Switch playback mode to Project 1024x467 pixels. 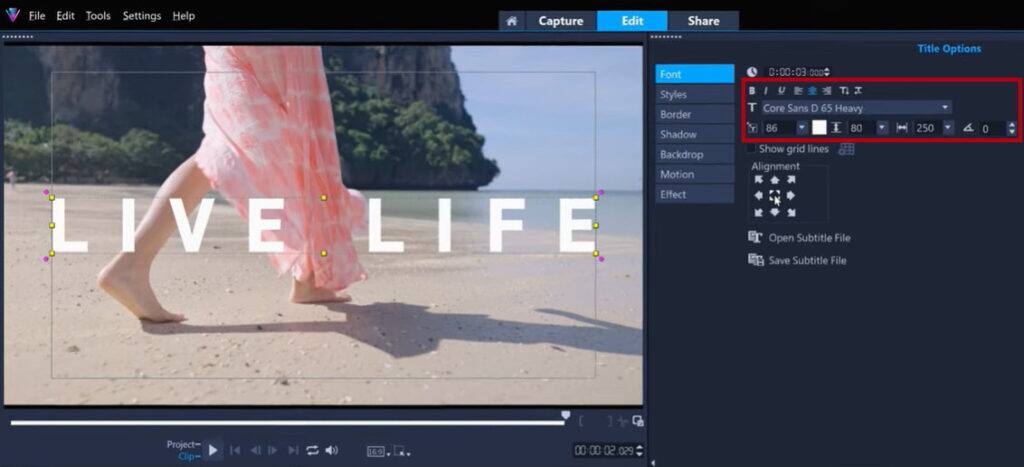[183, 444]
